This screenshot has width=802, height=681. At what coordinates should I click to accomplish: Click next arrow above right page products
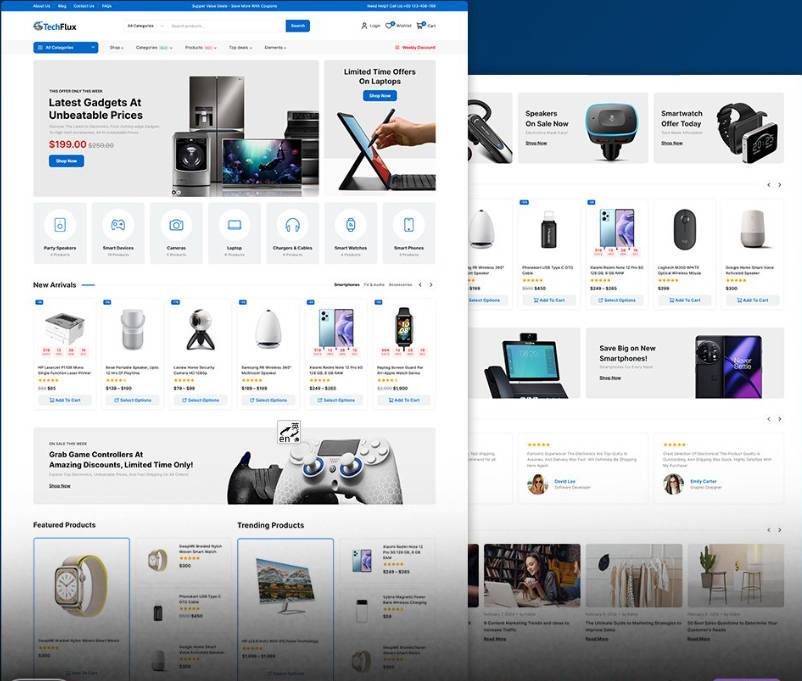tap(779, 185)
